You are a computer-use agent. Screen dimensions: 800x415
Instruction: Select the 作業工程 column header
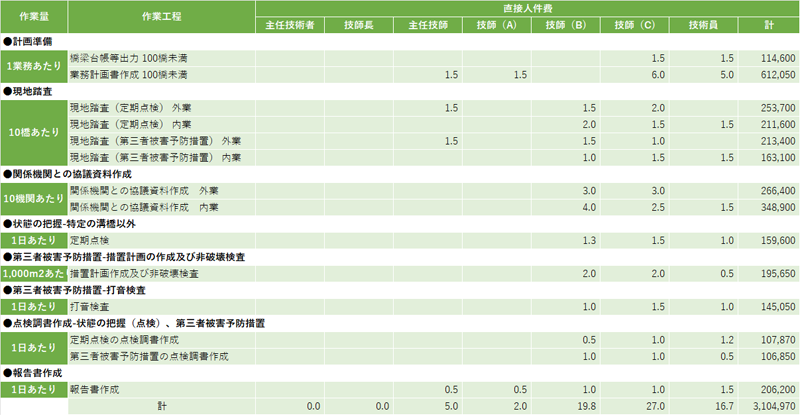point(161,17)
